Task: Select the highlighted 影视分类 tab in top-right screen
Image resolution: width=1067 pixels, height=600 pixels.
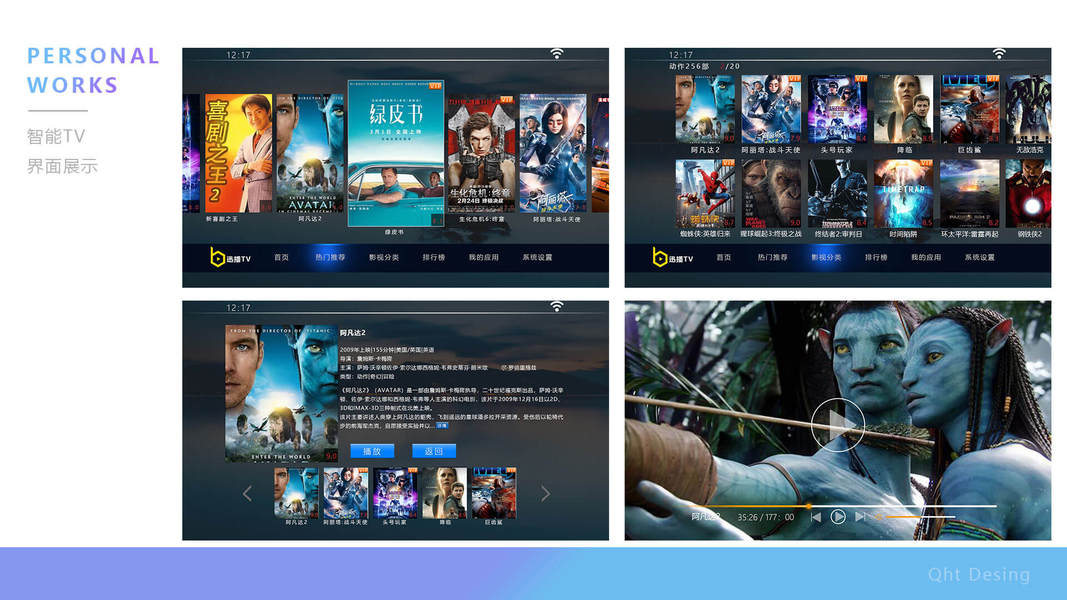Action: pos(826,257)
